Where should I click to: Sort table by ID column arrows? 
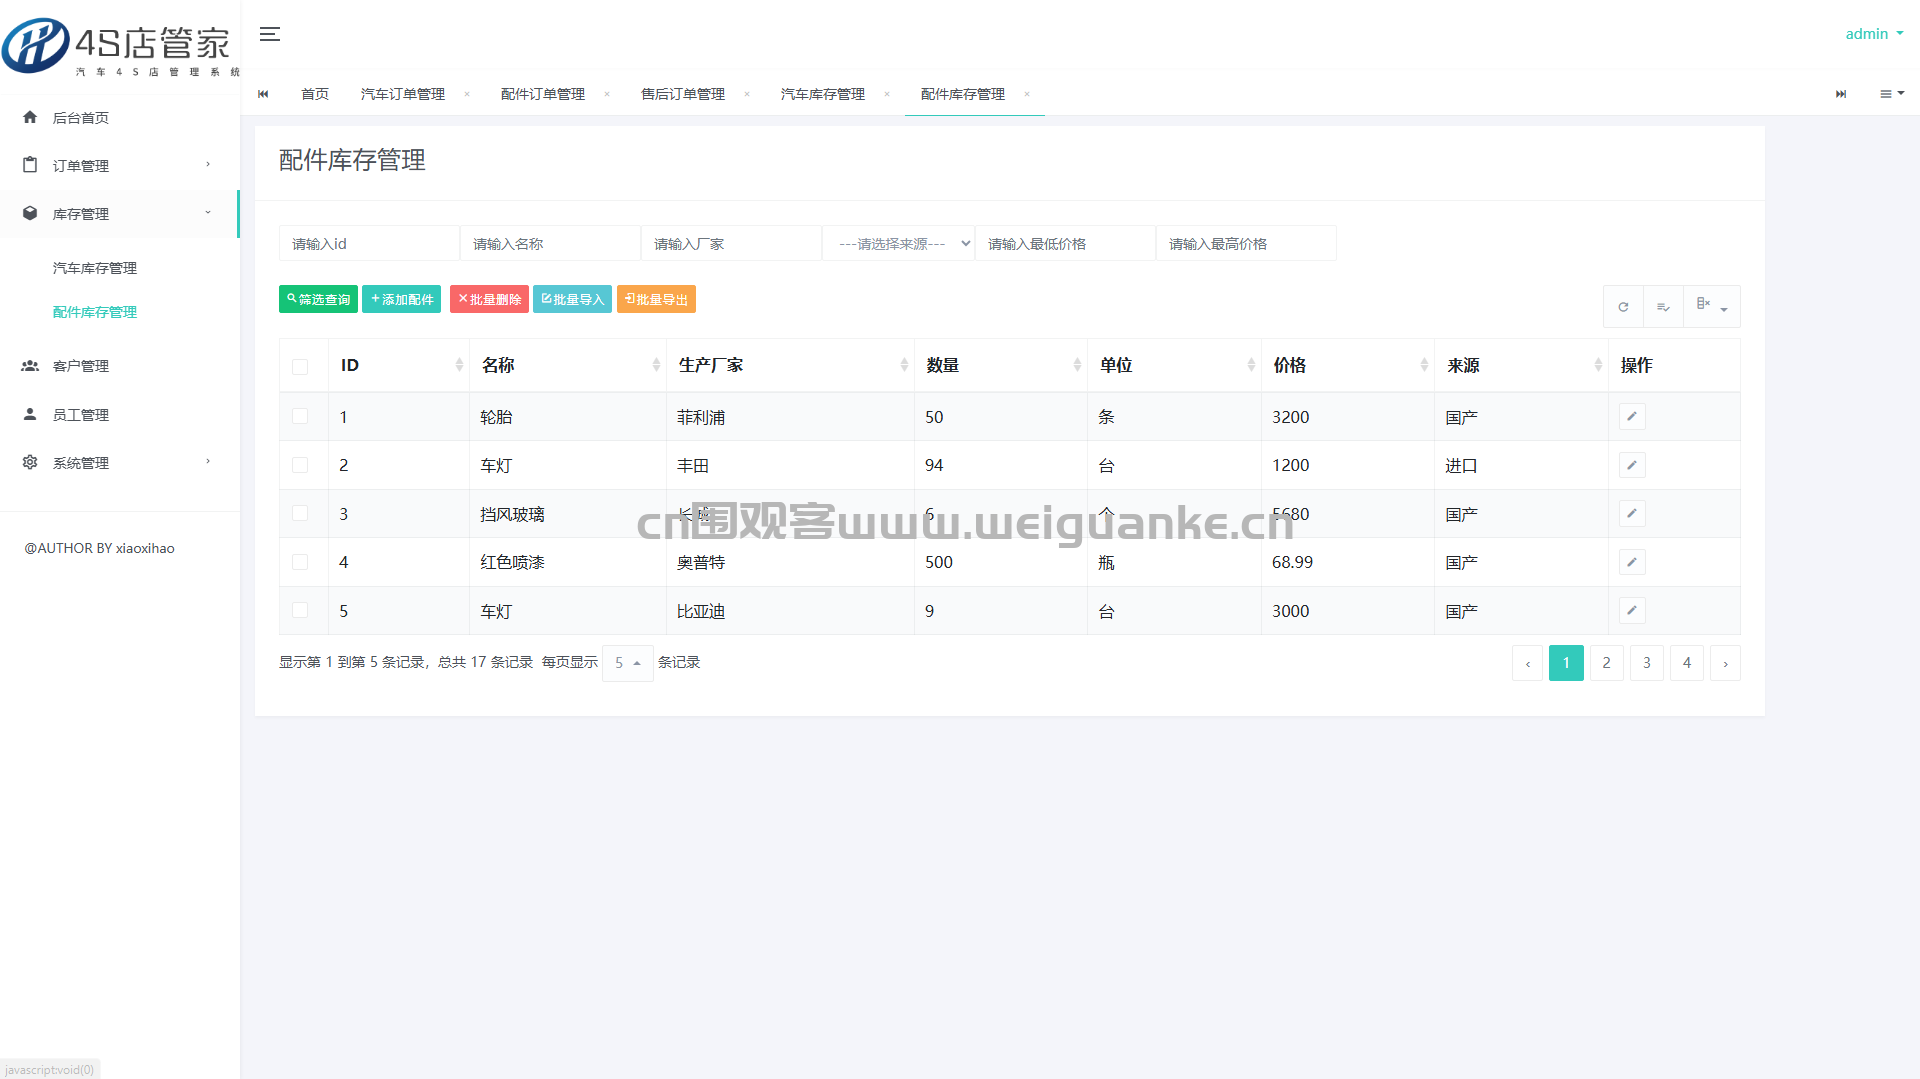[x=459, y=365]
